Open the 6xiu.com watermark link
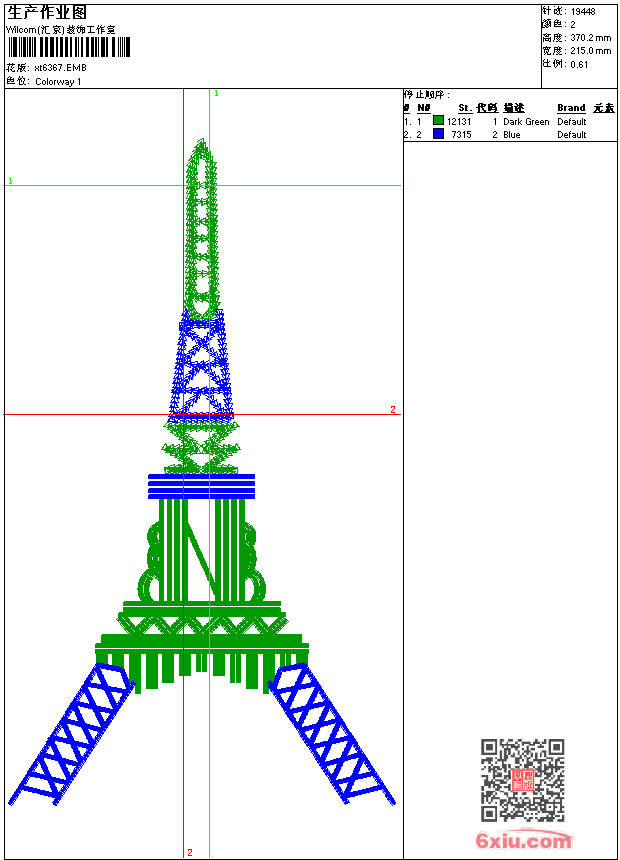This screenshot has width=620, height=860. click(523, 842)
